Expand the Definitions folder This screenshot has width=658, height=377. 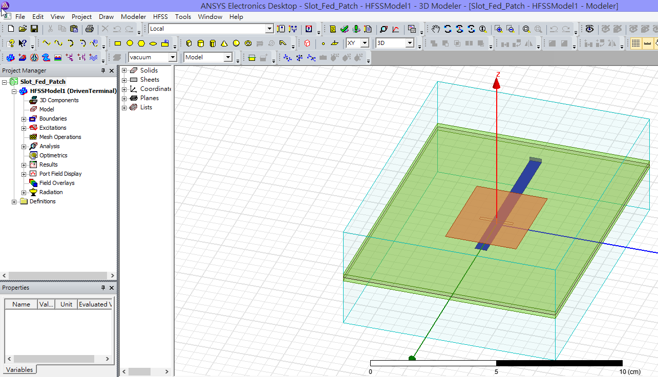coord(14,202)
